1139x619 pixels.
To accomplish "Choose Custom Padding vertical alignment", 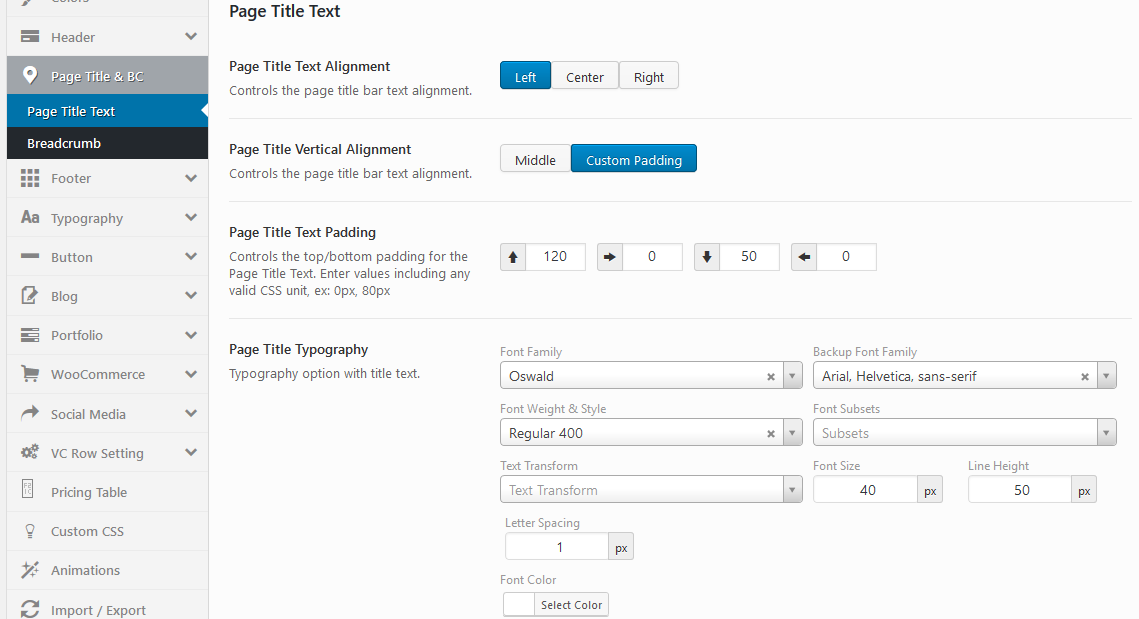I will (x=633, y=158).
